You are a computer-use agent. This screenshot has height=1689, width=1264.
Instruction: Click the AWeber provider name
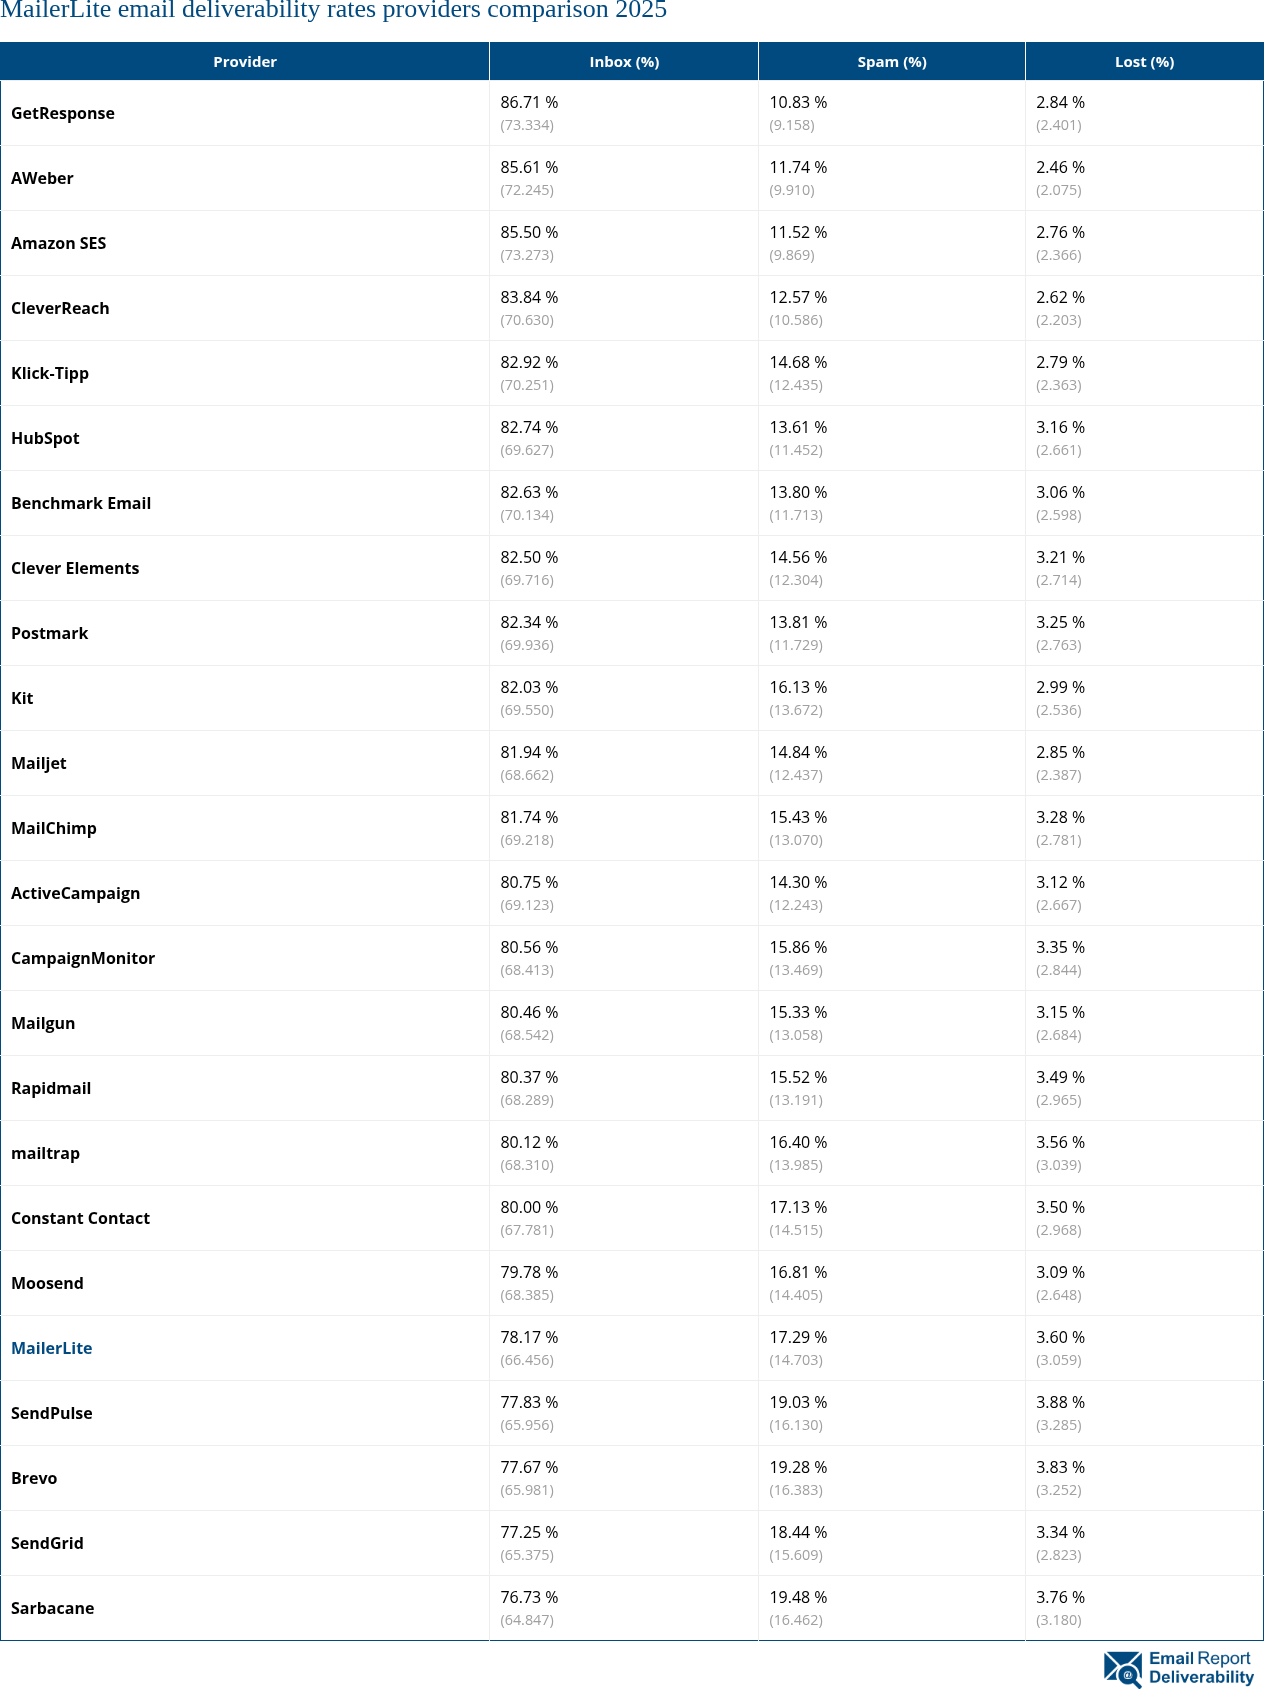point(42,178)
